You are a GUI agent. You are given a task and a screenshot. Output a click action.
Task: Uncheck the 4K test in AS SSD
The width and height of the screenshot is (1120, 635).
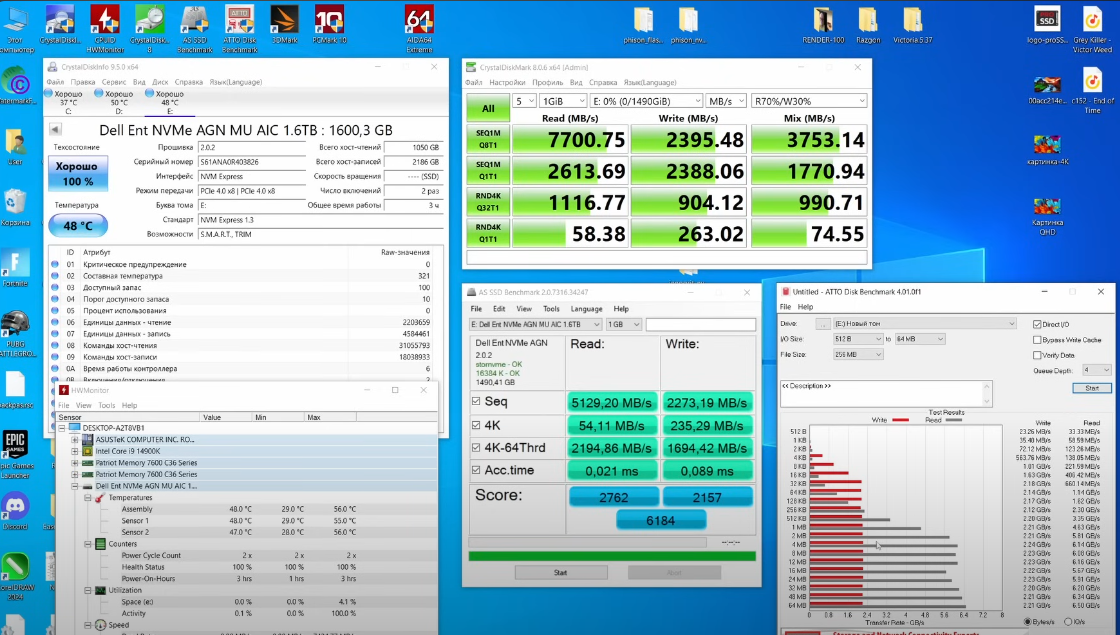coord(476,425)
